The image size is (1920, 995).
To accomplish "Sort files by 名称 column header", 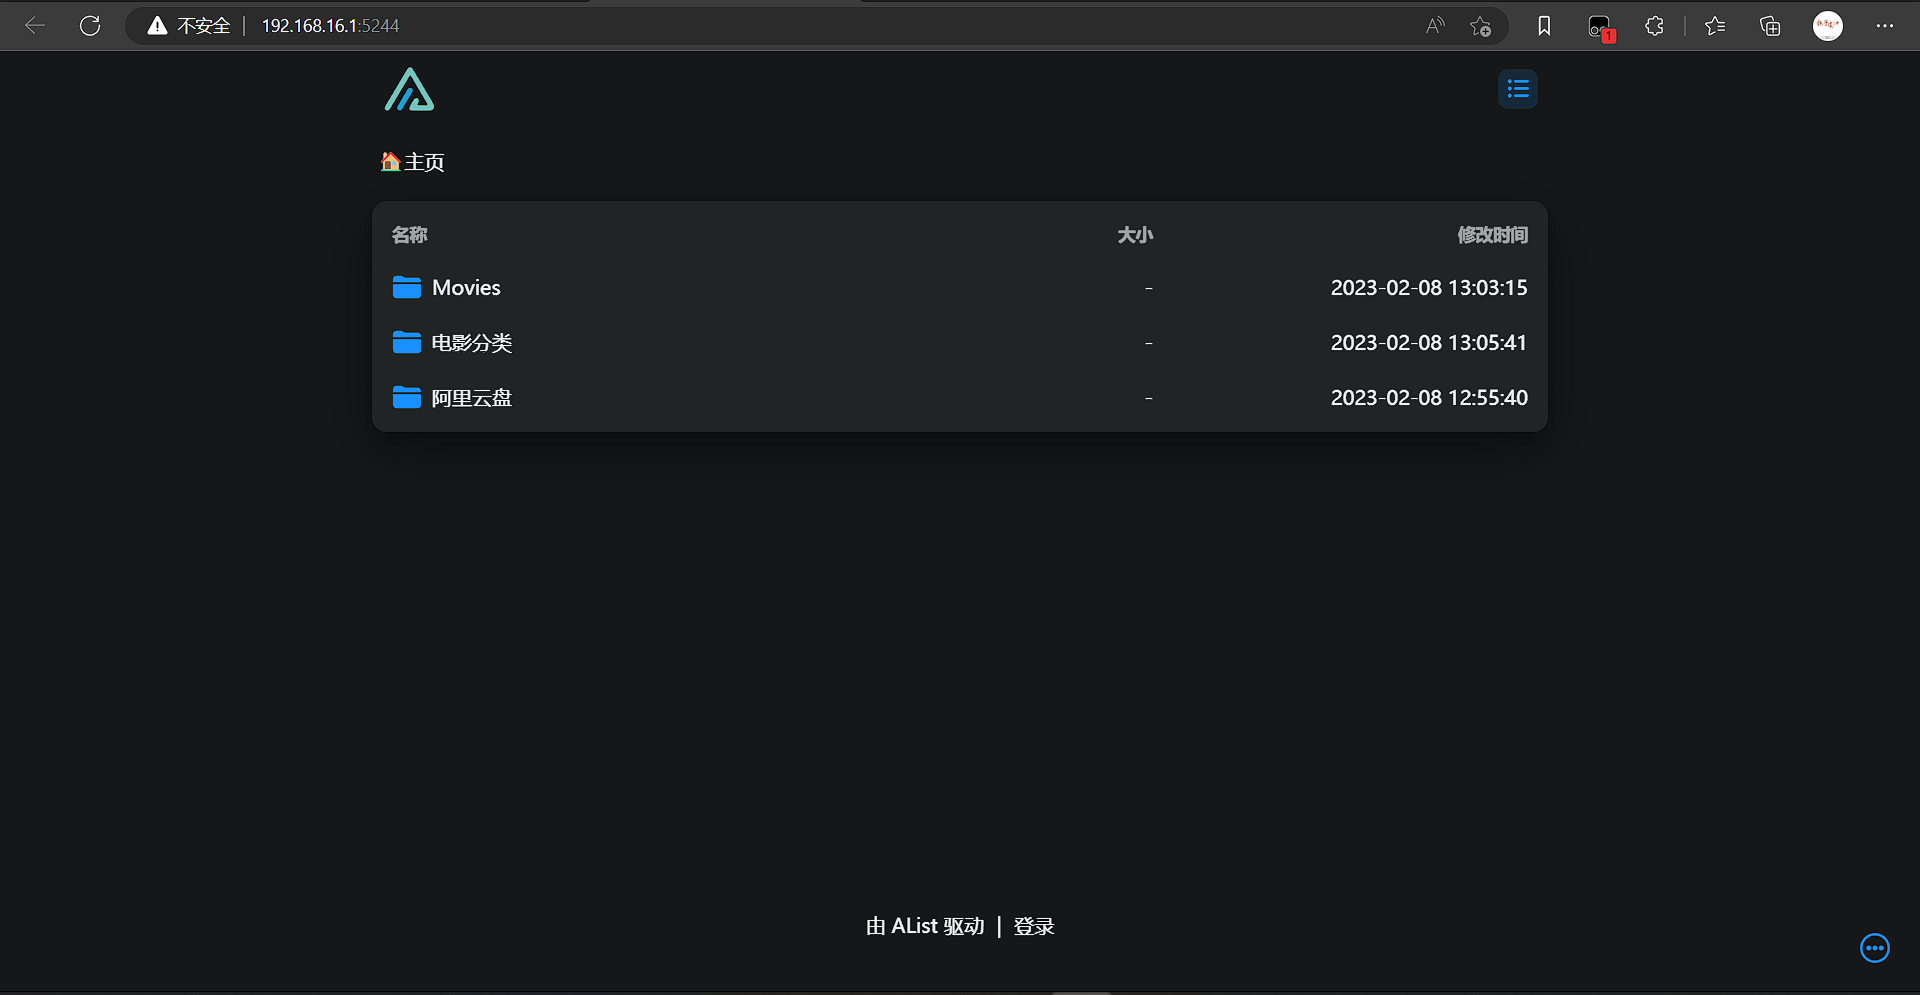I will pyautogui.click(x=409, y=235).
